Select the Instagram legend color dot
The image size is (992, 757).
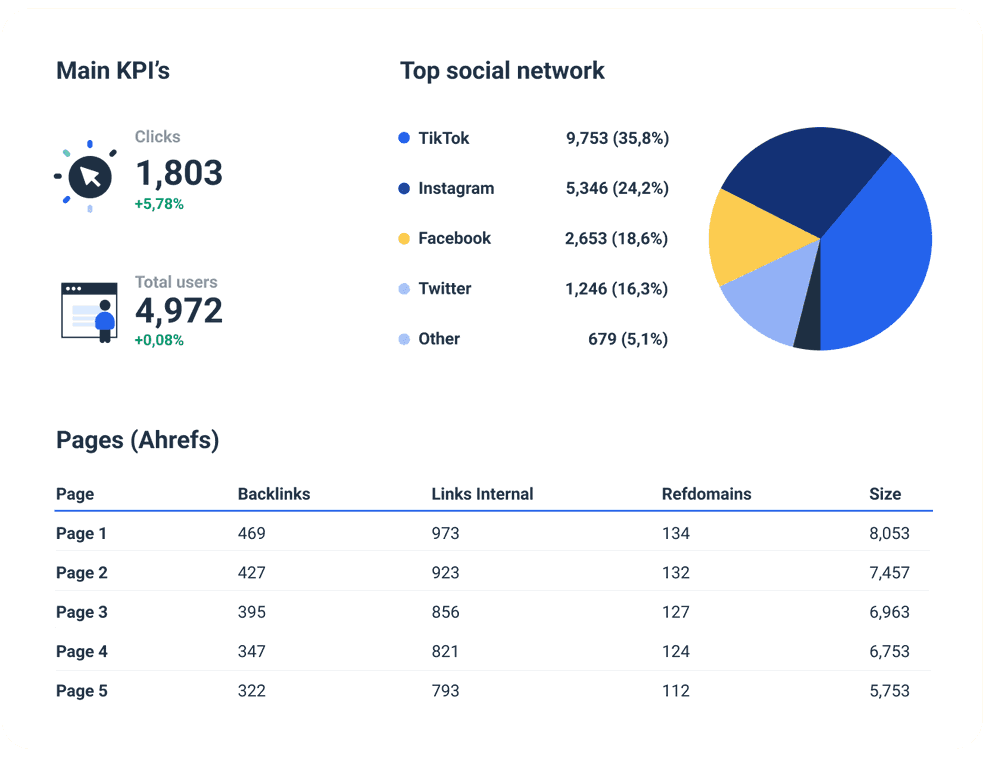click(404, 188)
